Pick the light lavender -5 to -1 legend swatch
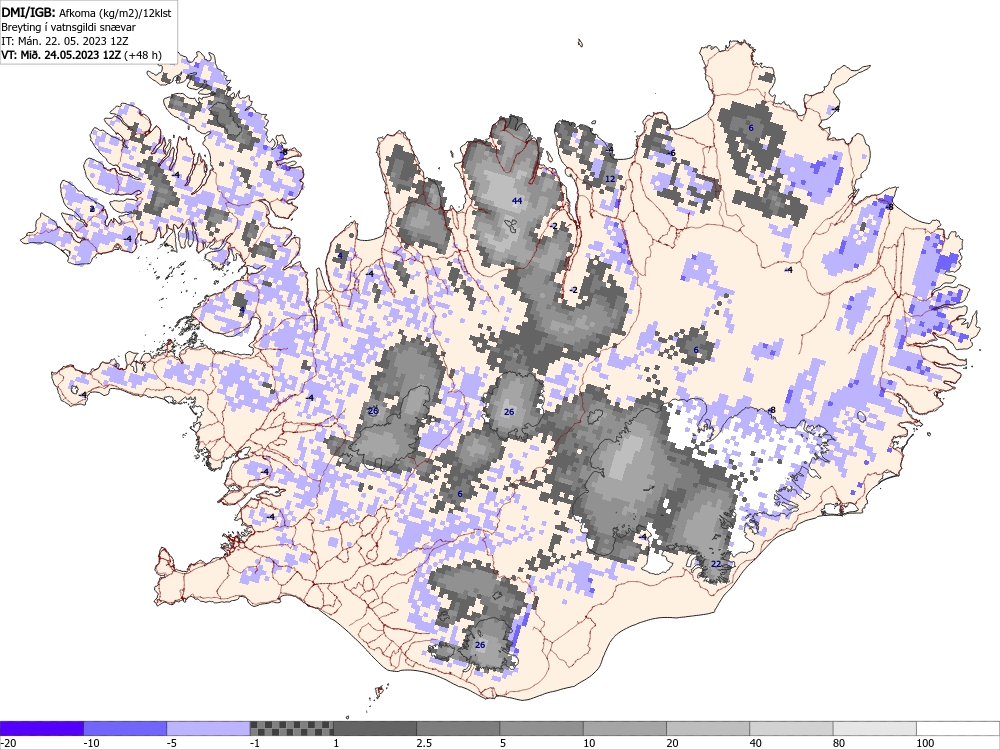This screenshot has height=750, width=1000. click(209, 728)
